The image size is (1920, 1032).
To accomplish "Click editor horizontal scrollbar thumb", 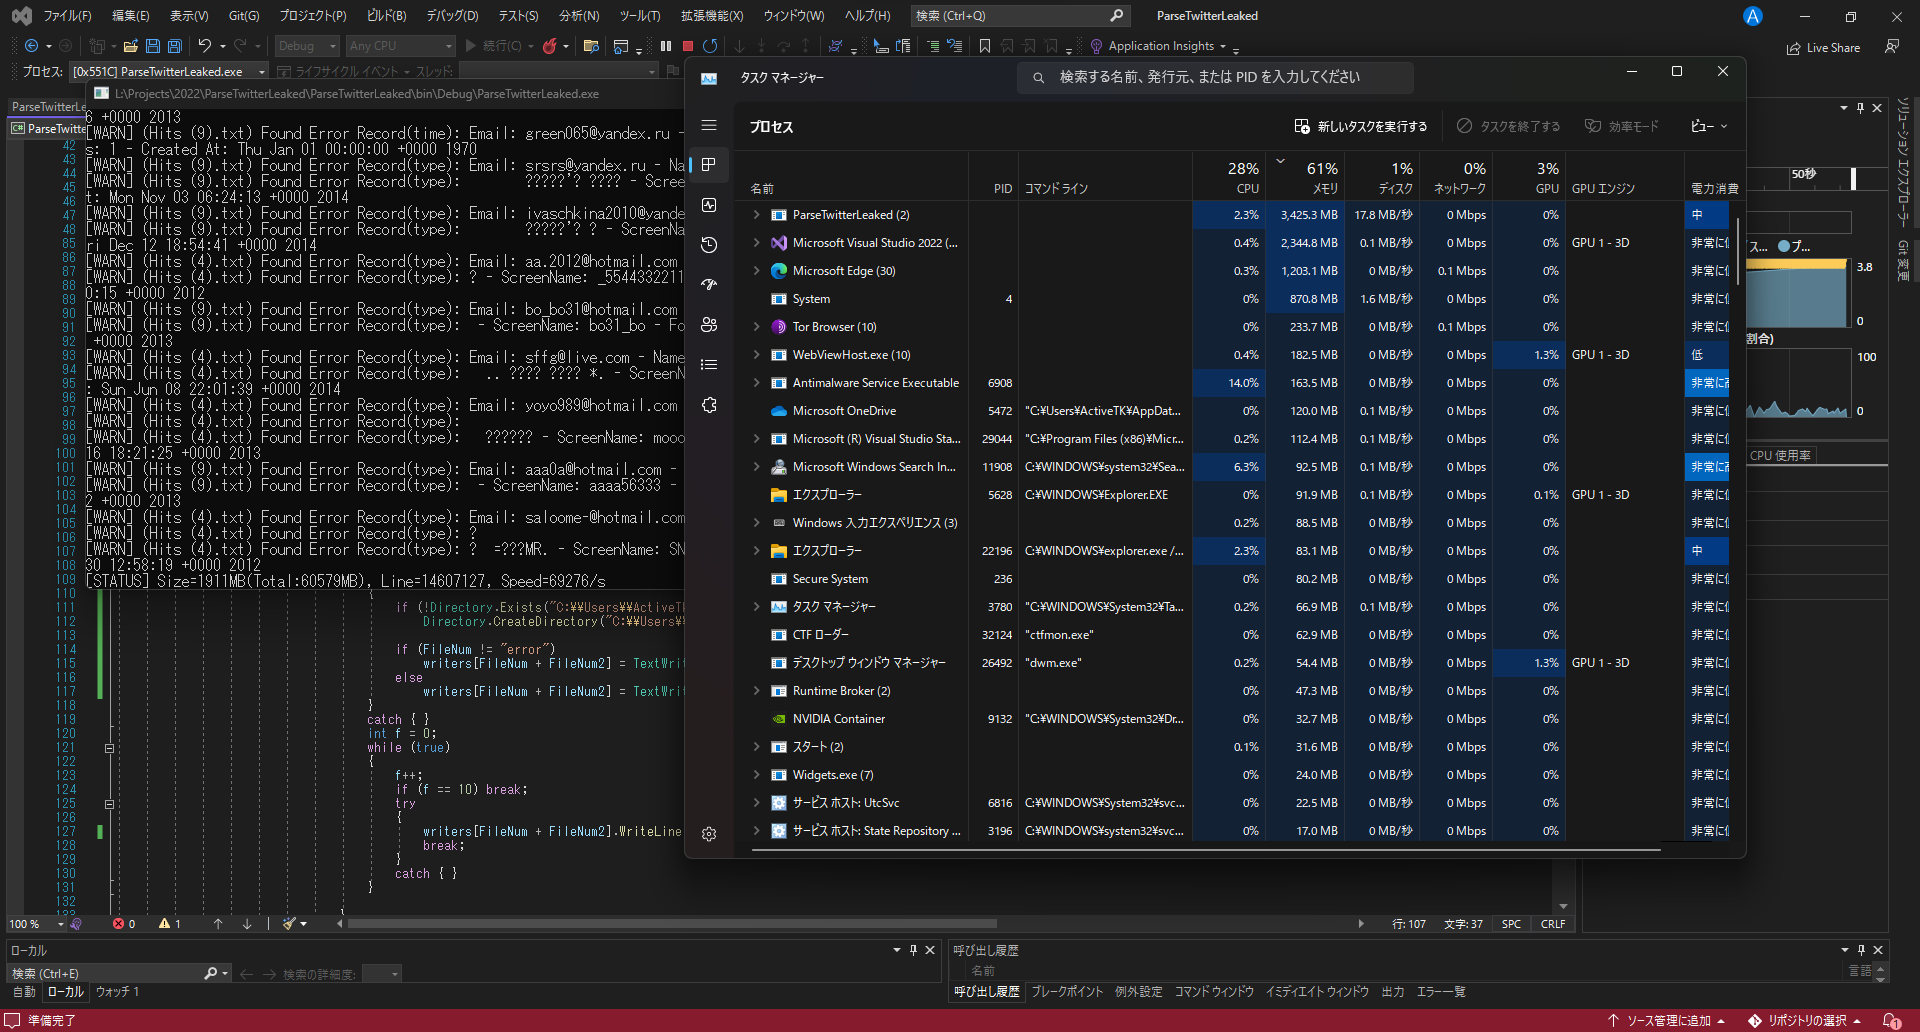I will 672,924.
